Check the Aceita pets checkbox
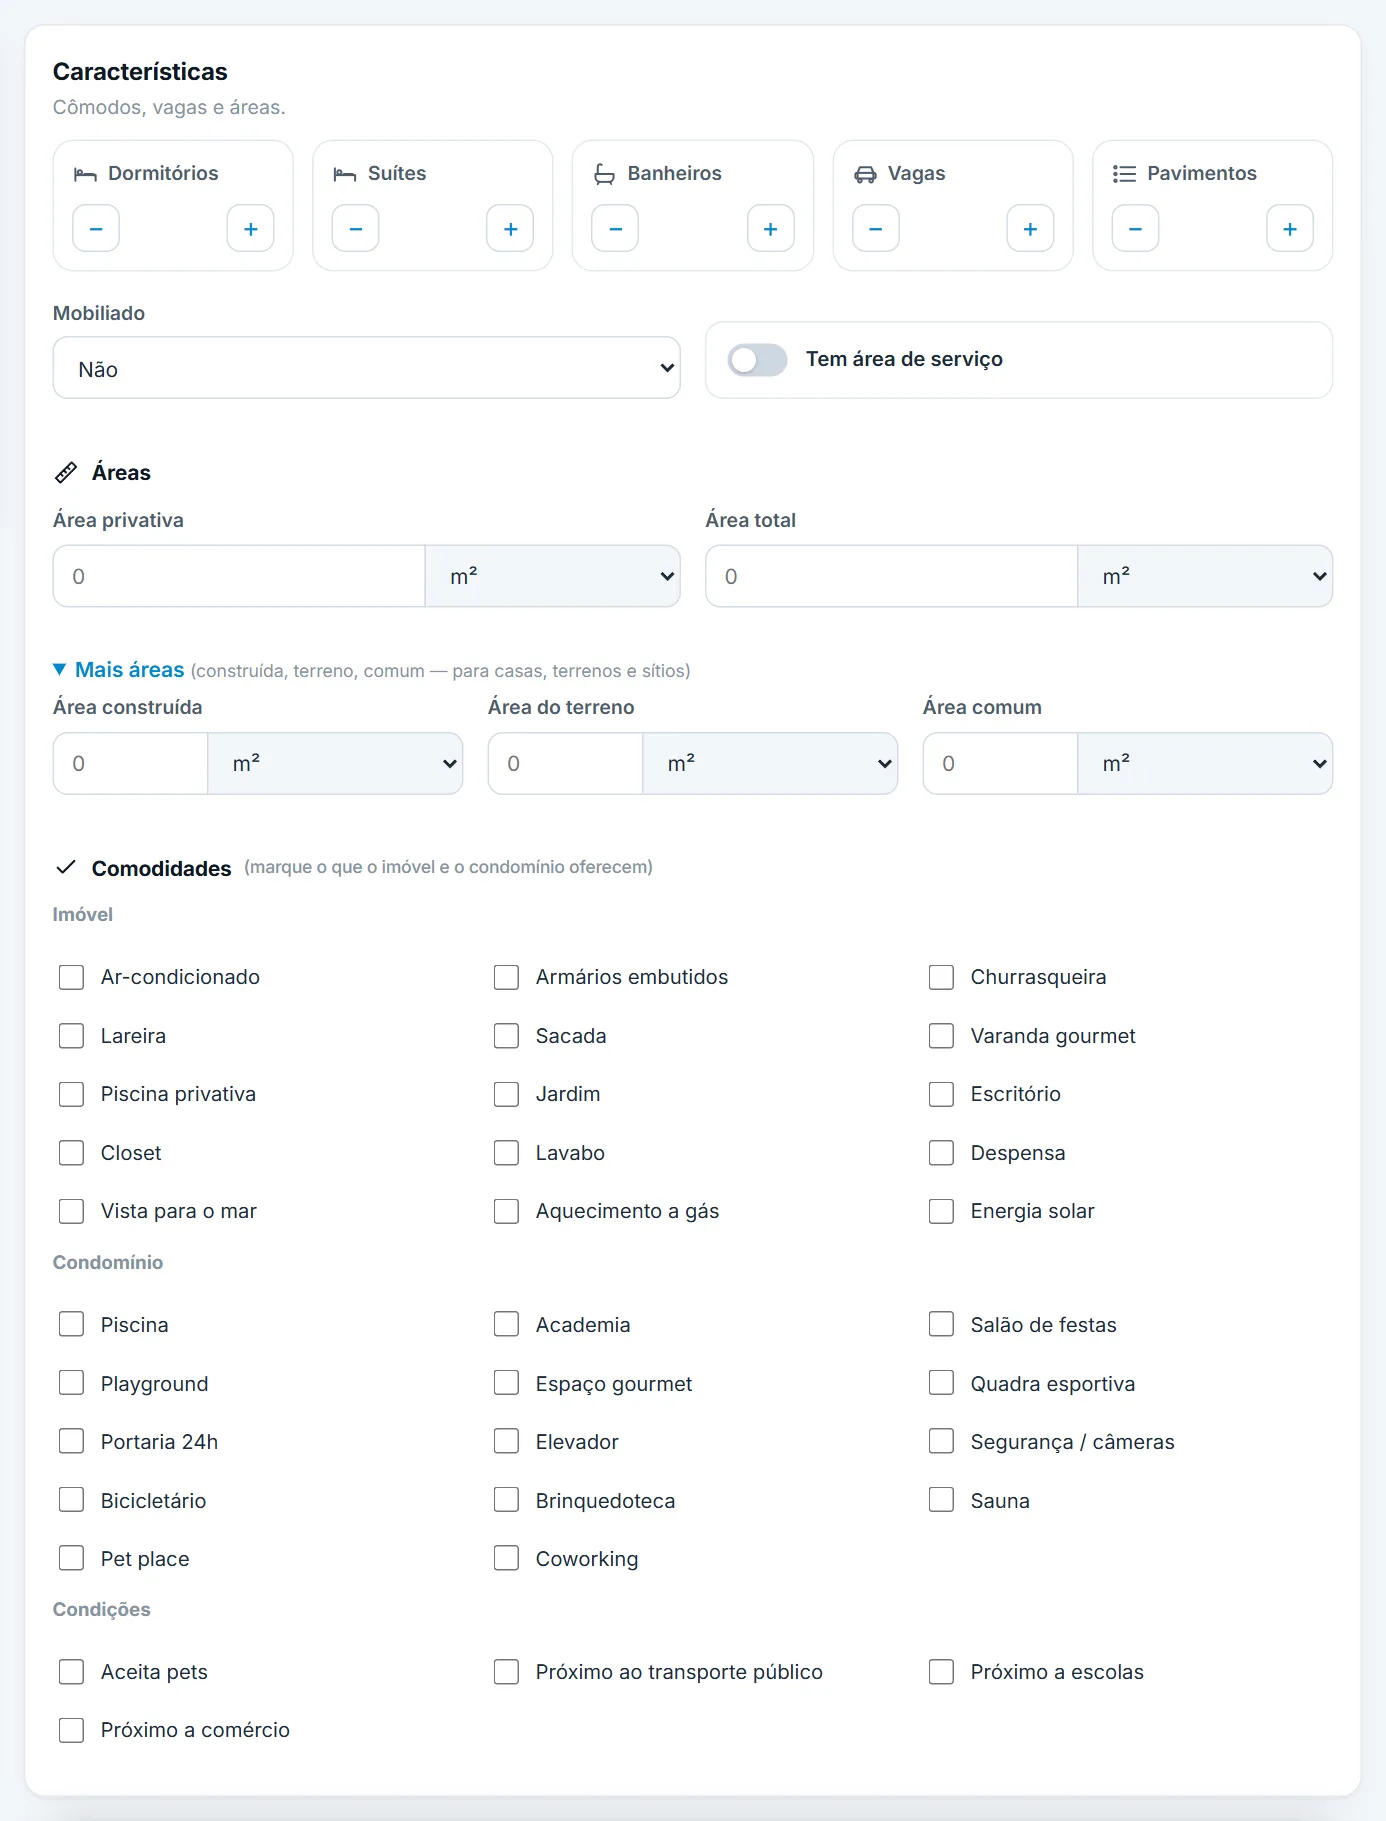This screenshot has height=1821, width=1386. coord(71,1672)
